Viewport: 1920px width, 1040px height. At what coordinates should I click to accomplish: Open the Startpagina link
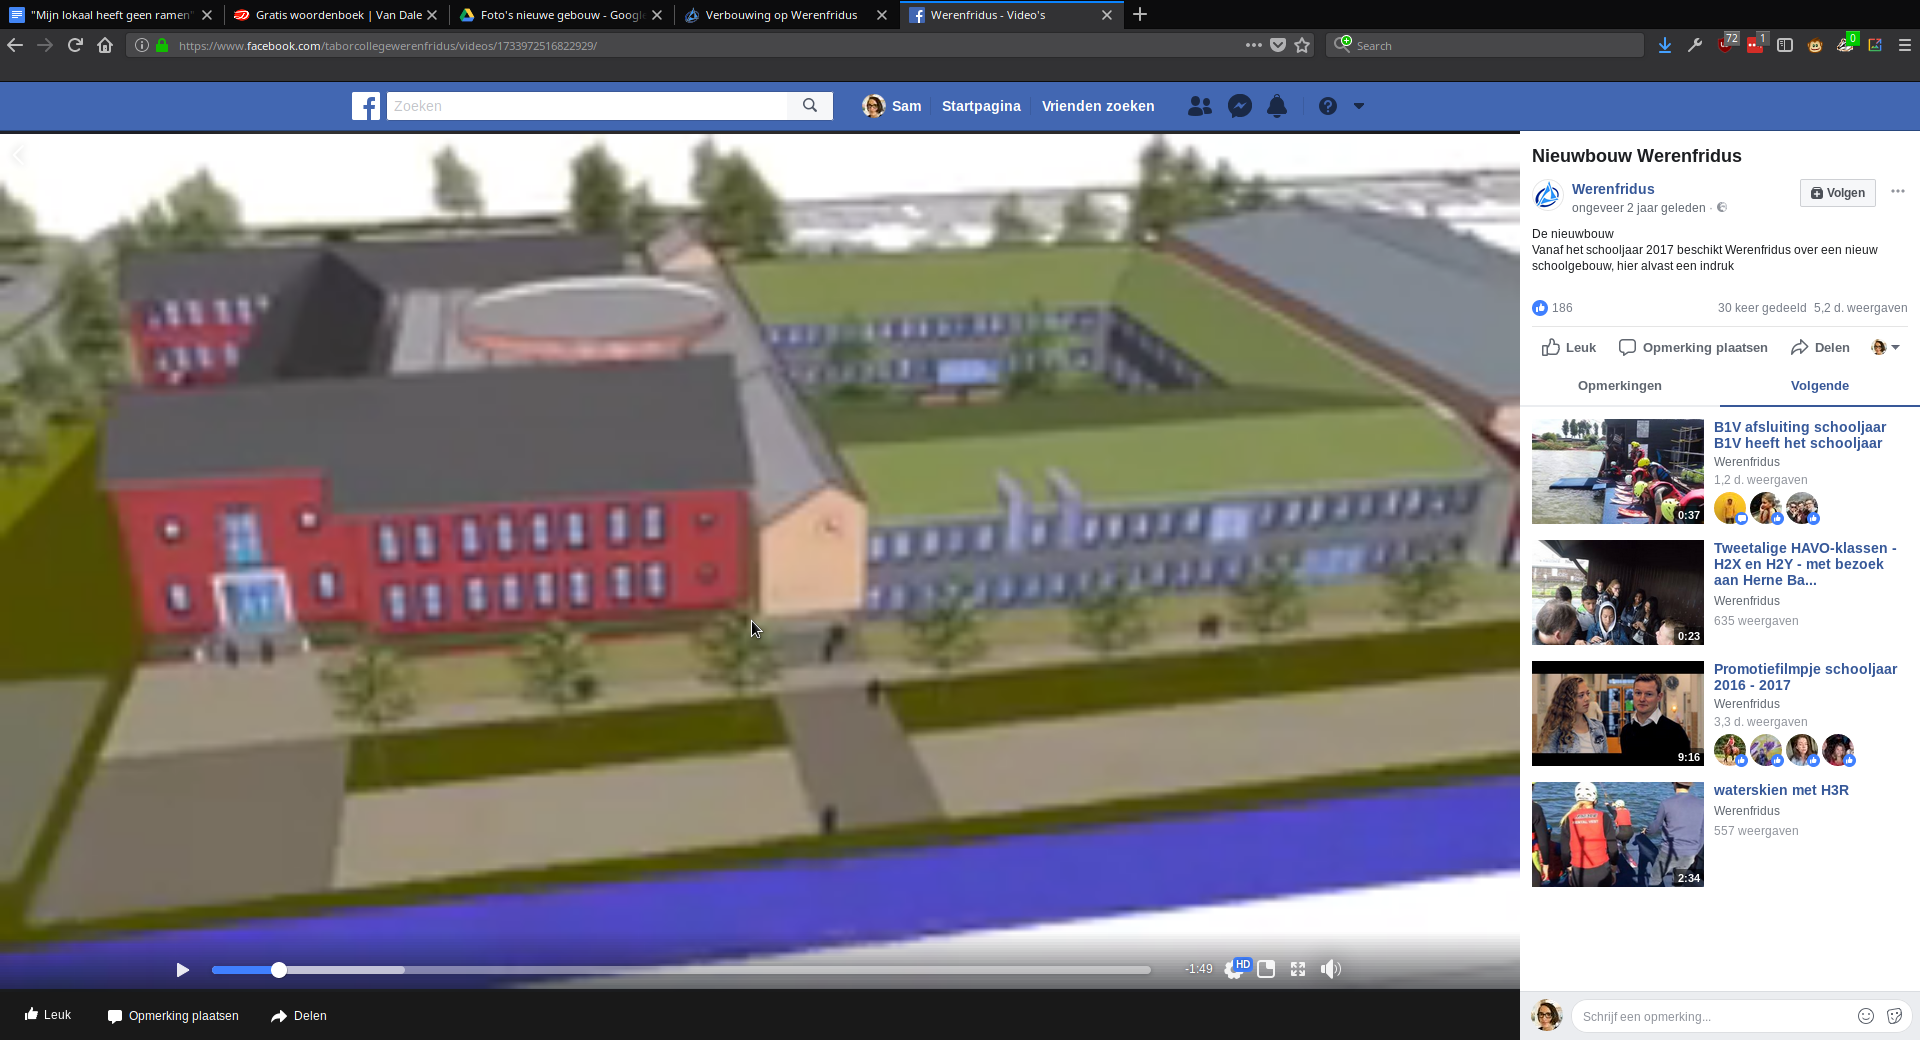981,106
